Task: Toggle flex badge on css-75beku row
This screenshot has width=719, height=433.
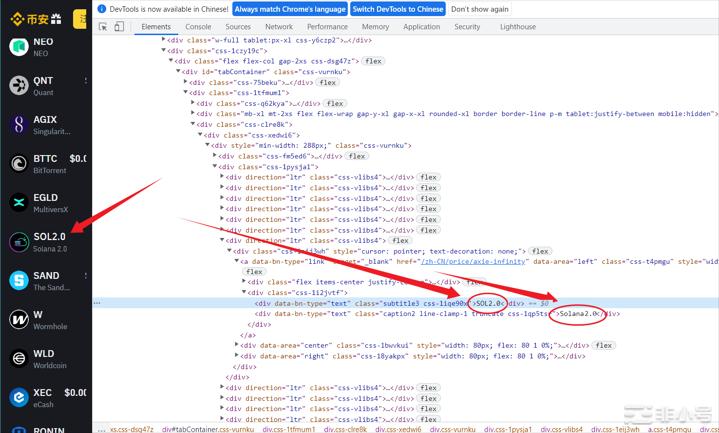Action: (x=327, y=83)
